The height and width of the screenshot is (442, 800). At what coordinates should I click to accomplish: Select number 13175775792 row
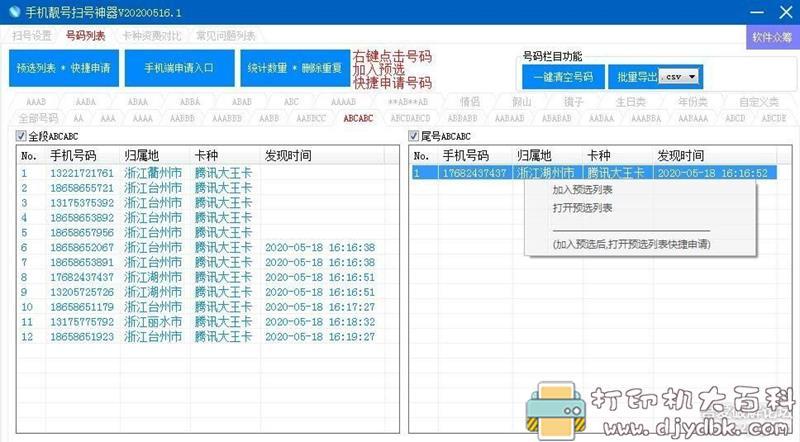(201, 322)
